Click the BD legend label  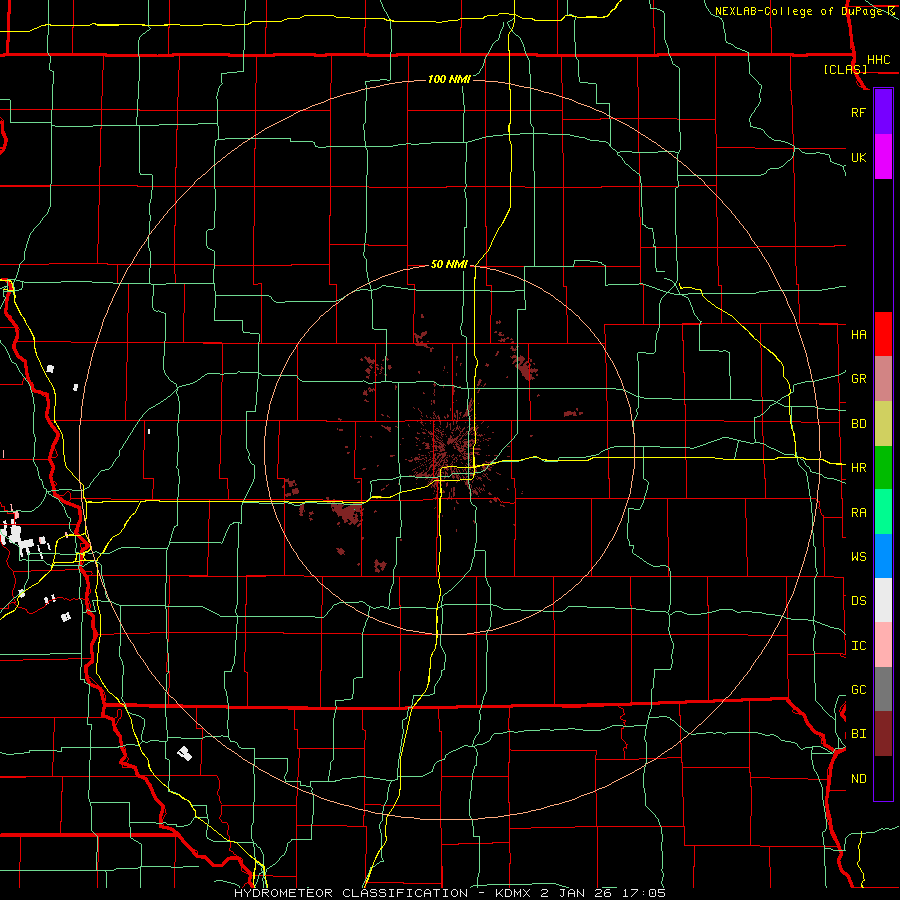click(858, 424)
